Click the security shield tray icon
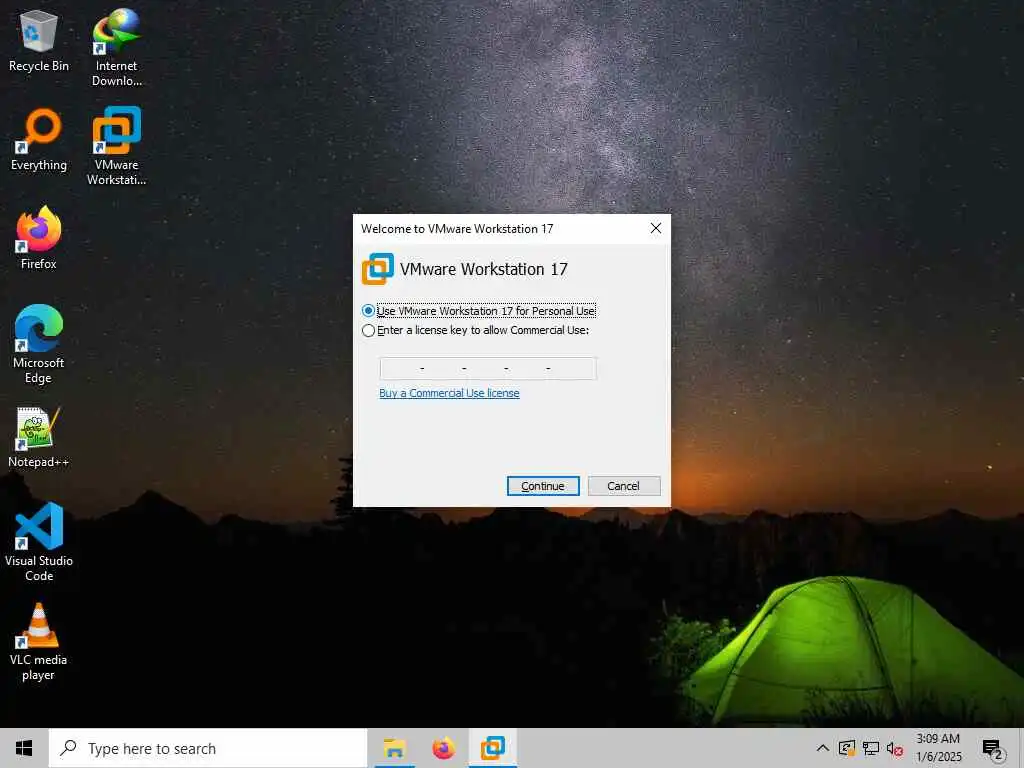The image size is (1024, 768). tap(847, 748)
